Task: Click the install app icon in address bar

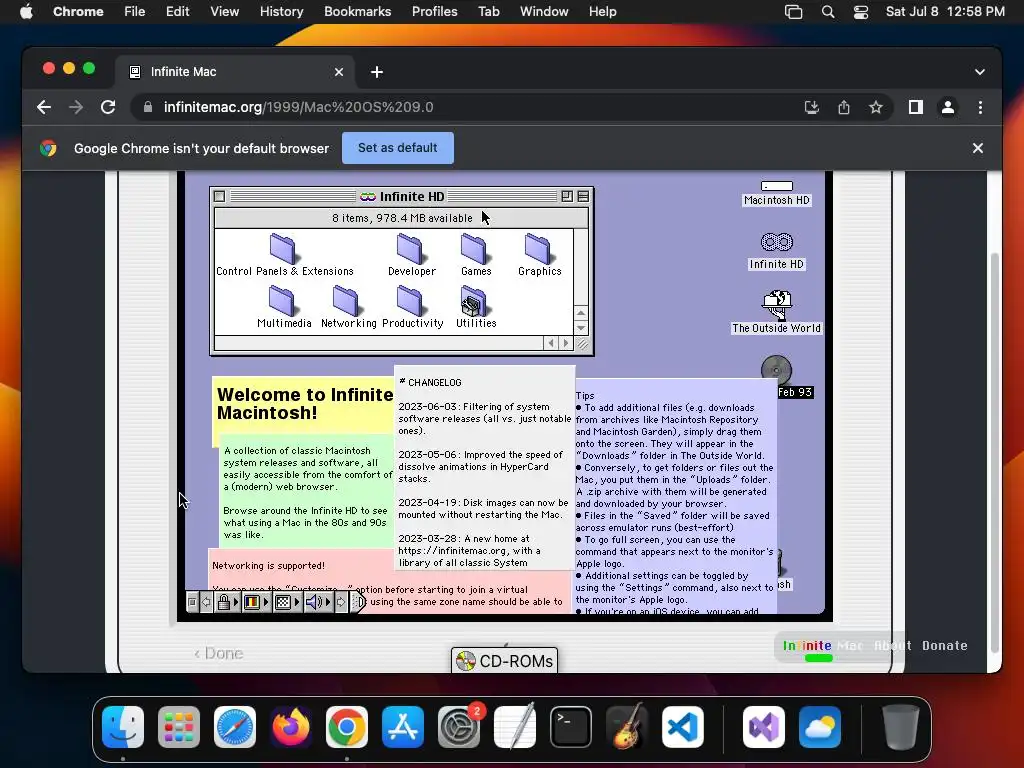Action: 812,107
